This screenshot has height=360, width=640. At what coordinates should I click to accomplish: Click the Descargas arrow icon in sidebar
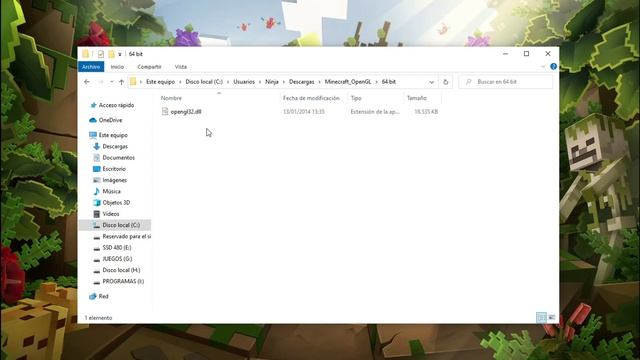(96, 146)
